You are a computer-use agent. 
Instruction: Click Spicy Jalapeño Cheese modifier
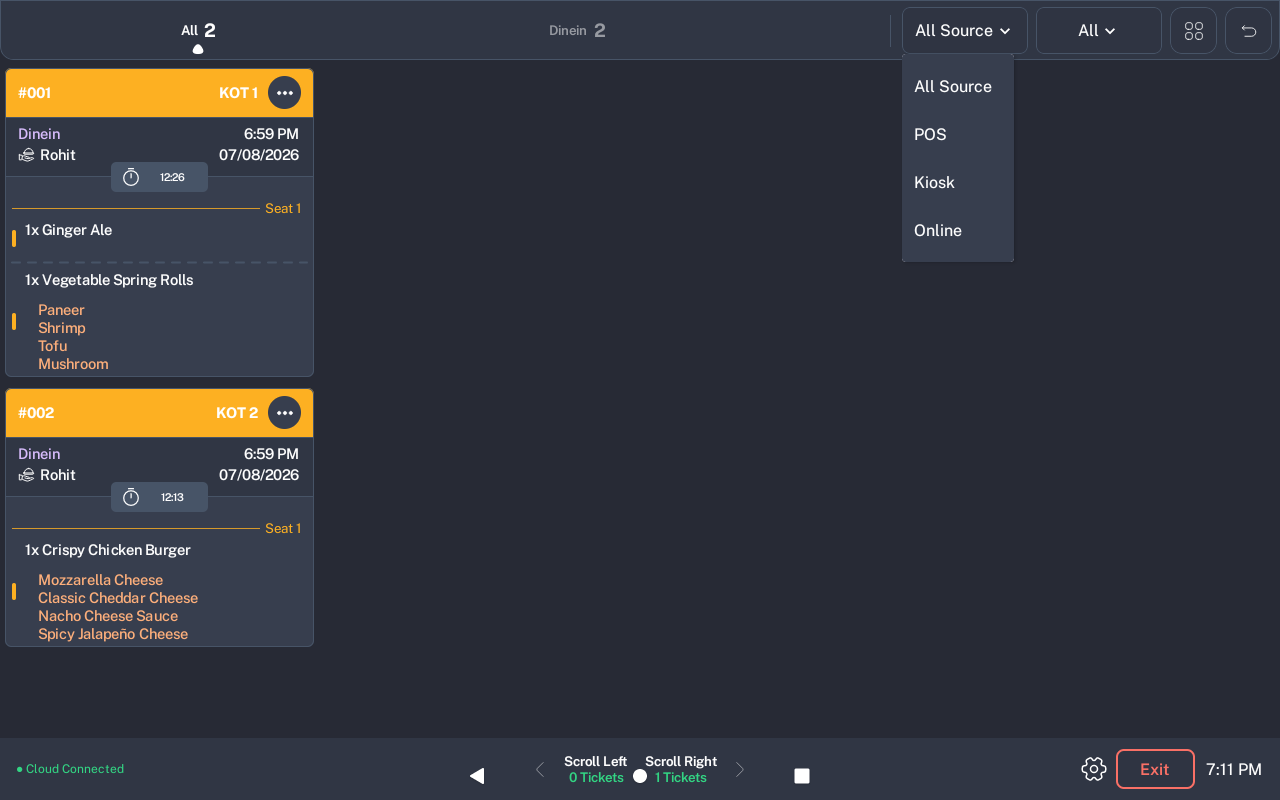113,634
